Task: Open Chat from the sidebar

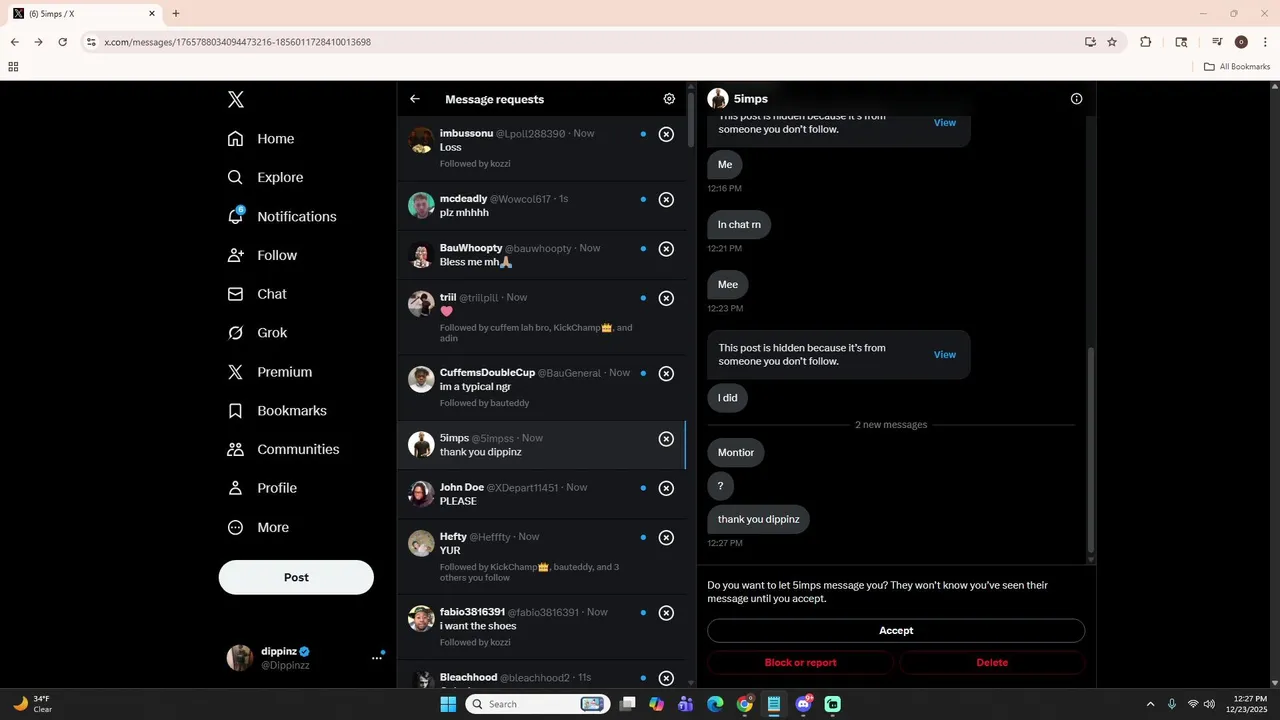Action: click(x=257, y=294)
